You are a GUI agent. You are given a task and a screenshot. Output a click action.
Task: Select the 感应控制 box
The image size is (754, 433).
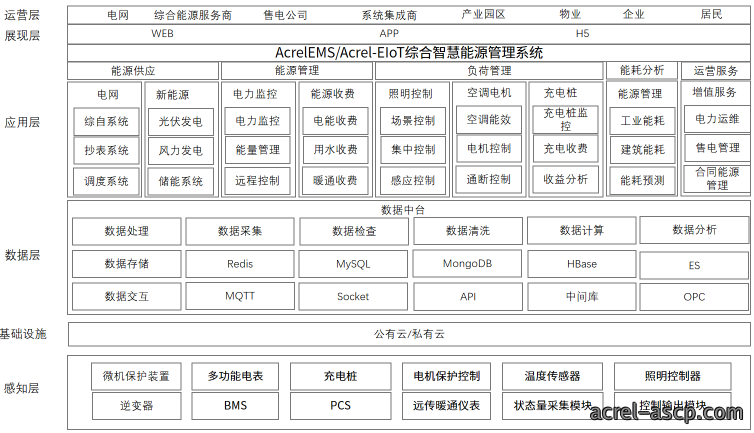pos(413,181)
